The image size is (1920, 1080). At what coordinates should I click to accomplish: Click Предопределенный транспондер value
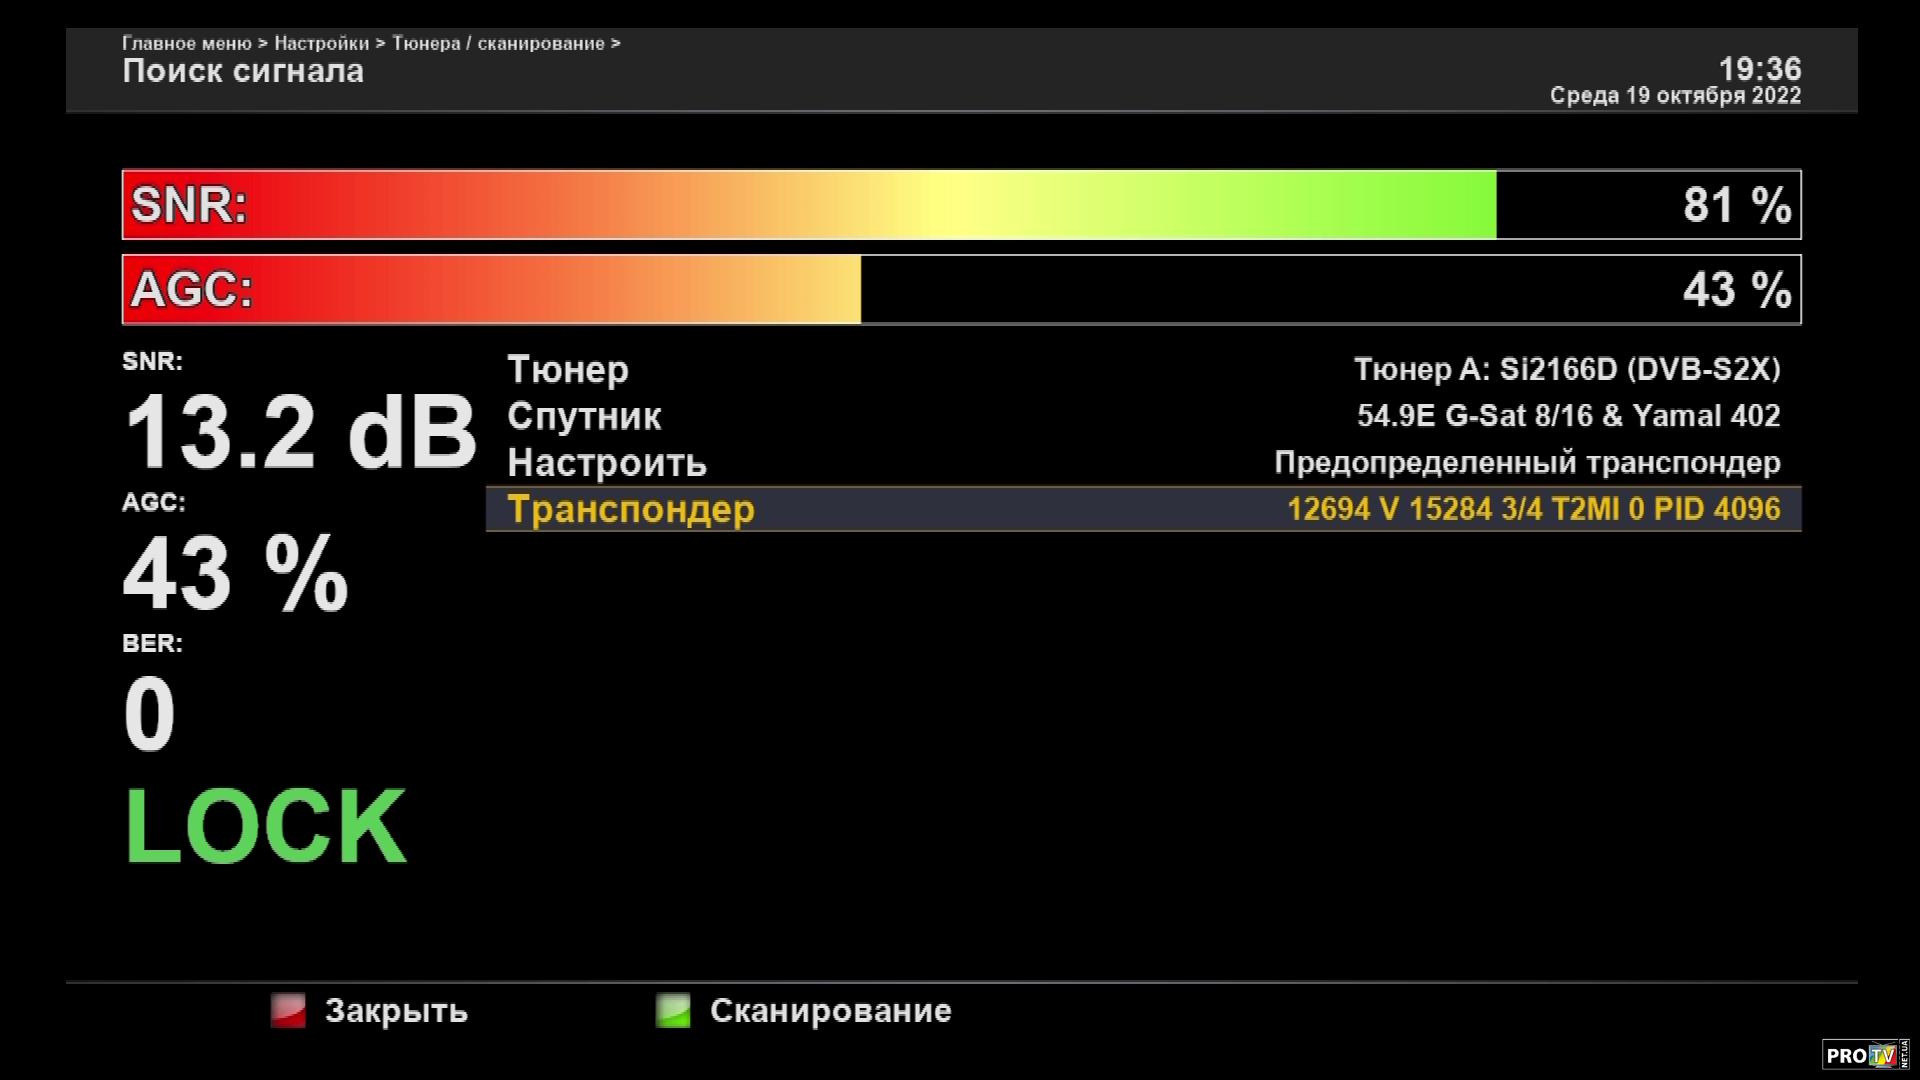point(1527,463)
